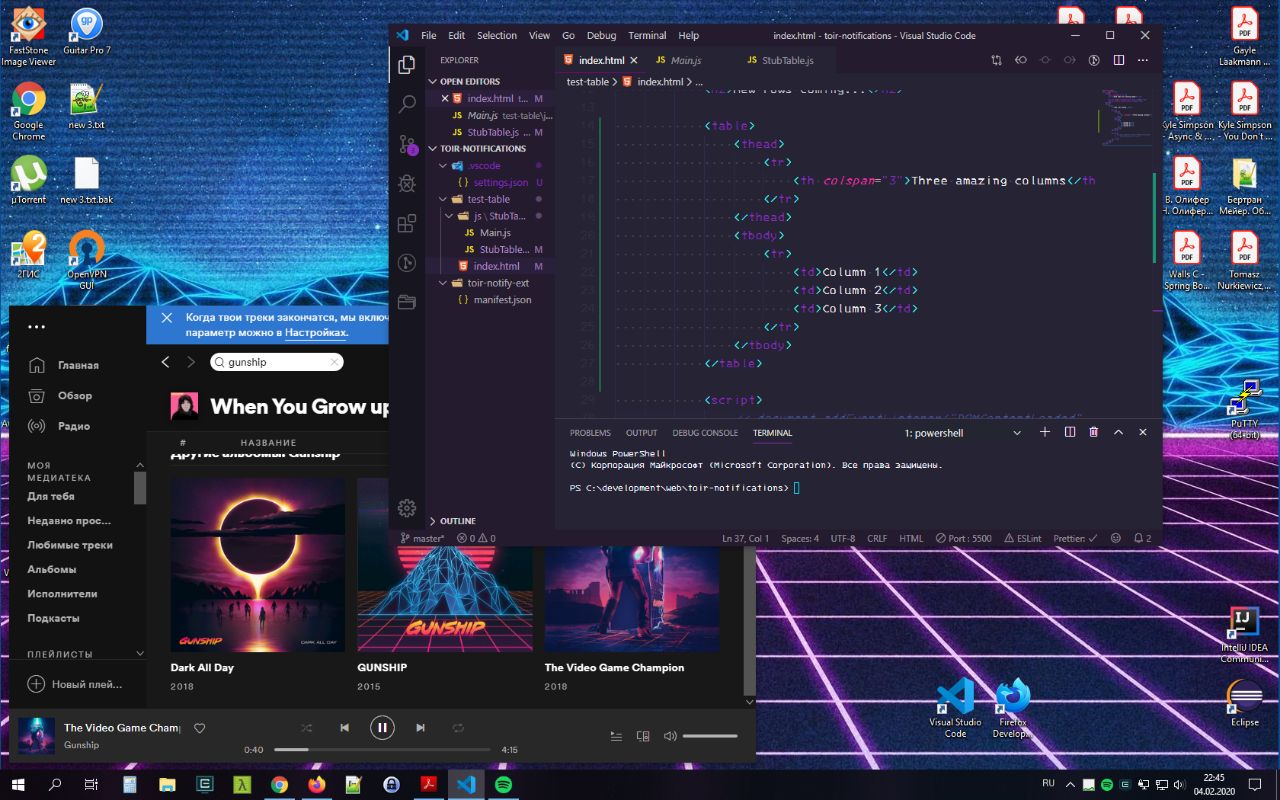Kill the terminal with the trash icon
Viewport: 1280px width, 800px height.
pyautogui.click(x=1094, y=432)
